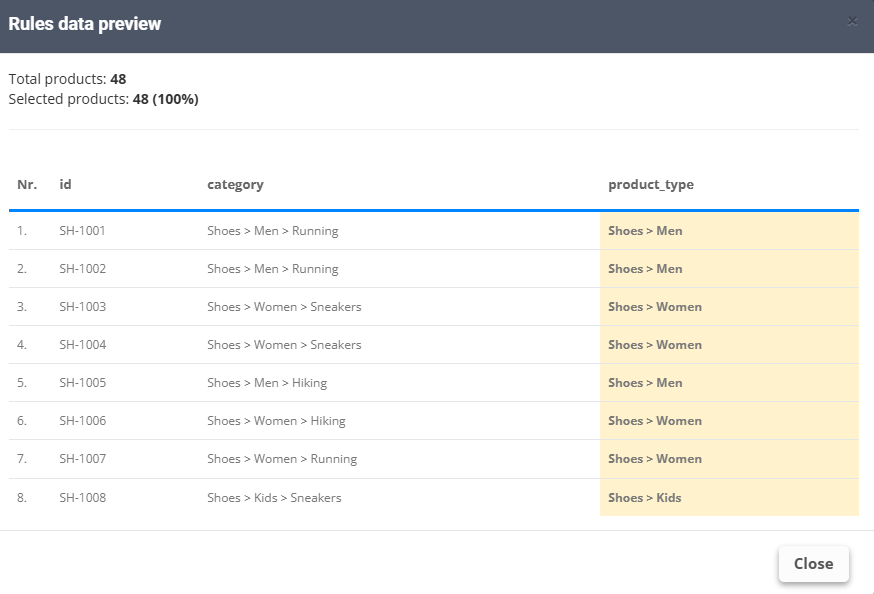
Task: Click product_type cell in row SH-1002
Action: coord(729,269)
